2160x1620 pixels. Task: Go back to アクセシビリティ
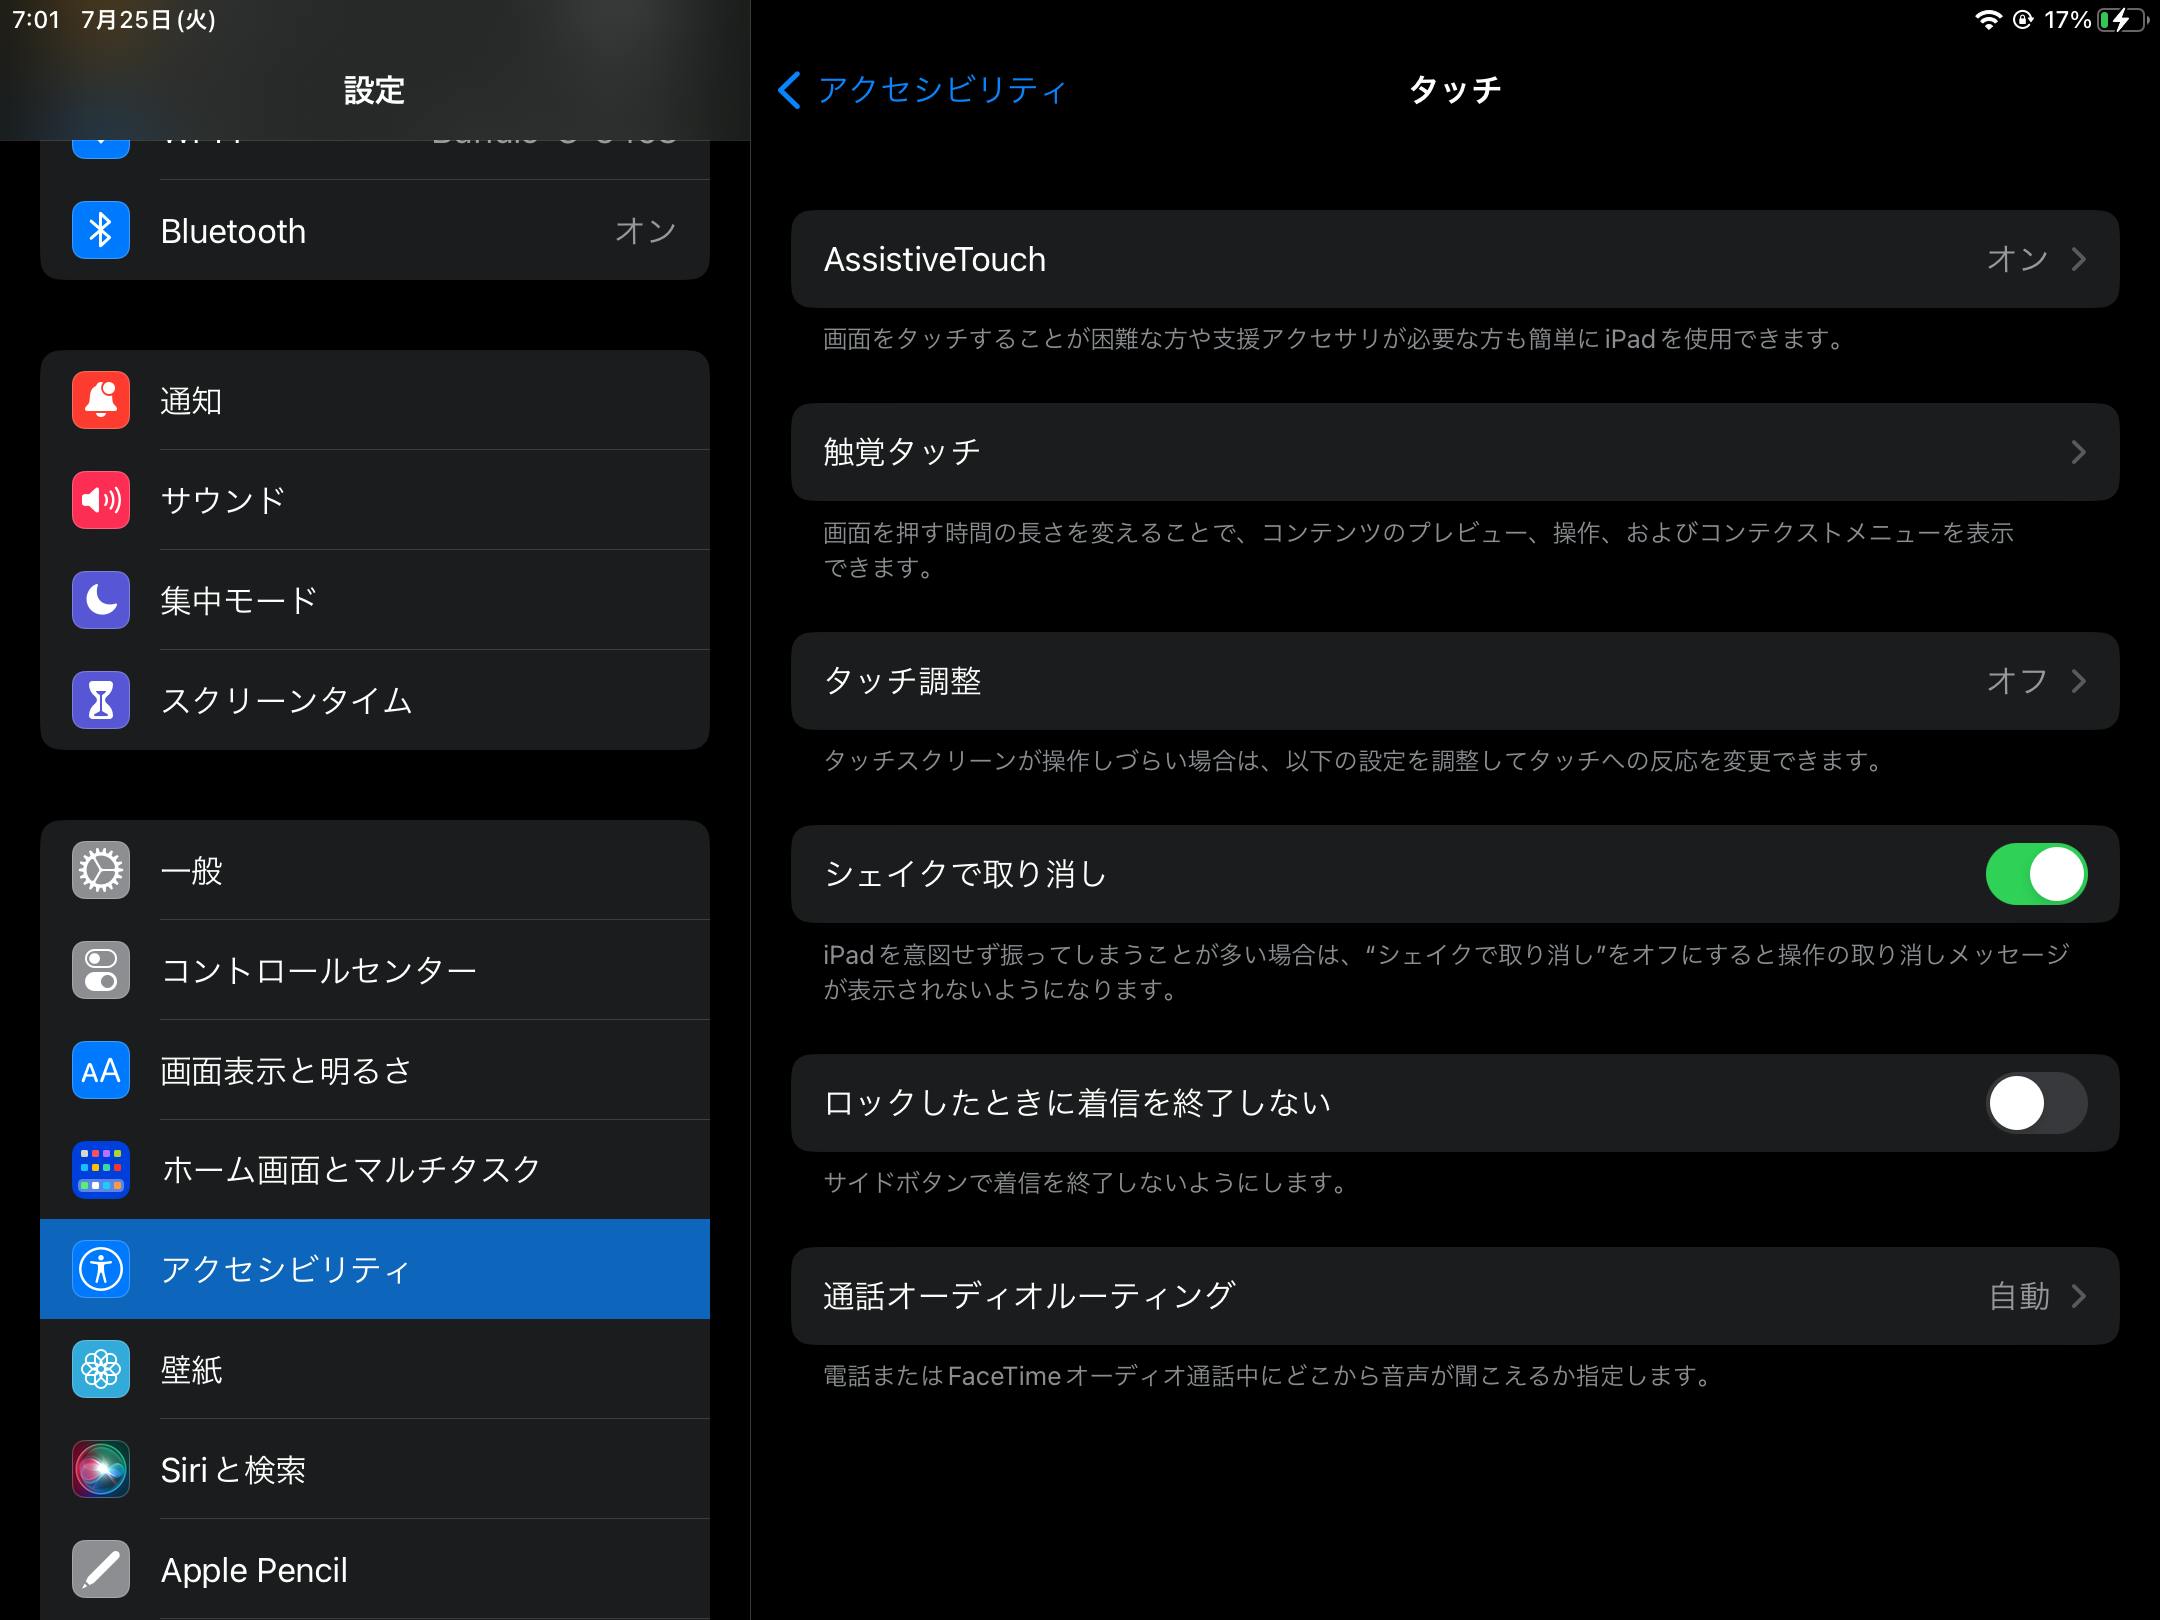click(921, 90)
